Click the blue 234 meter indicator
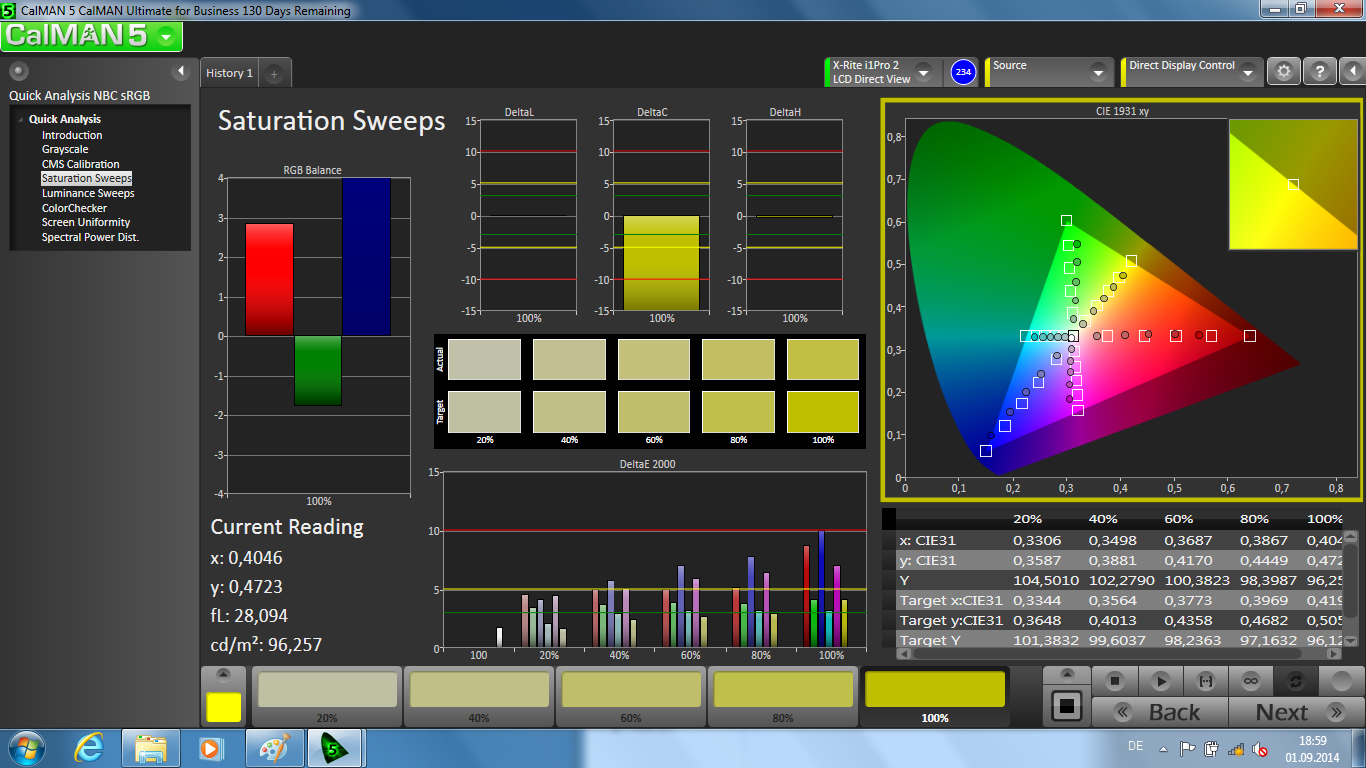 click(x=963, y=72)
